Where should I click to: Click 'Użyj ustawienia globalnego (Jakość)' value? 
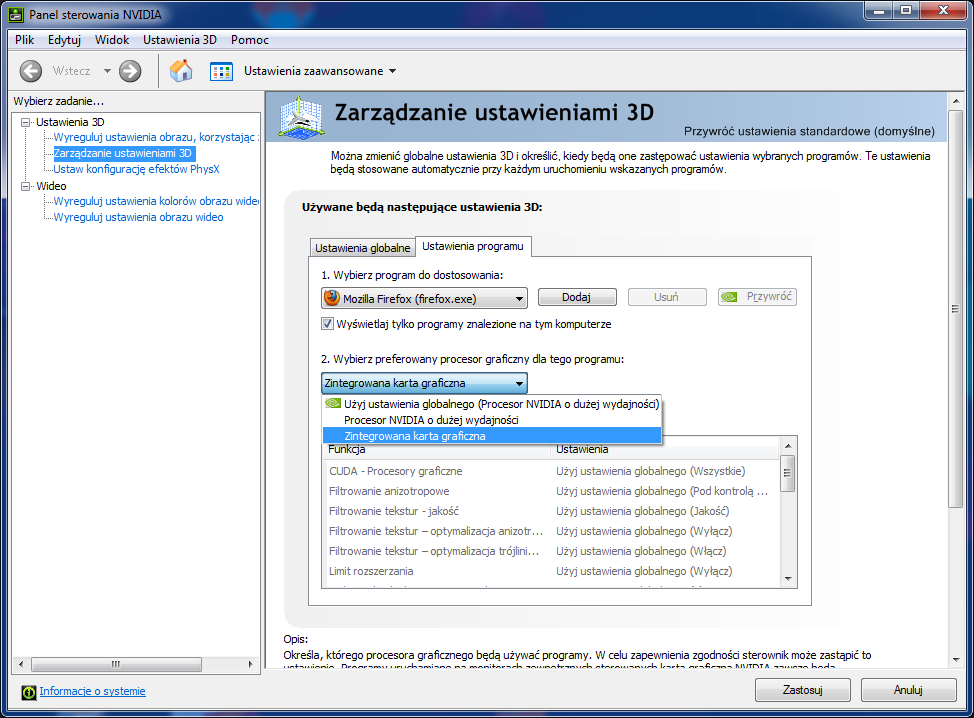click(642, 511)
